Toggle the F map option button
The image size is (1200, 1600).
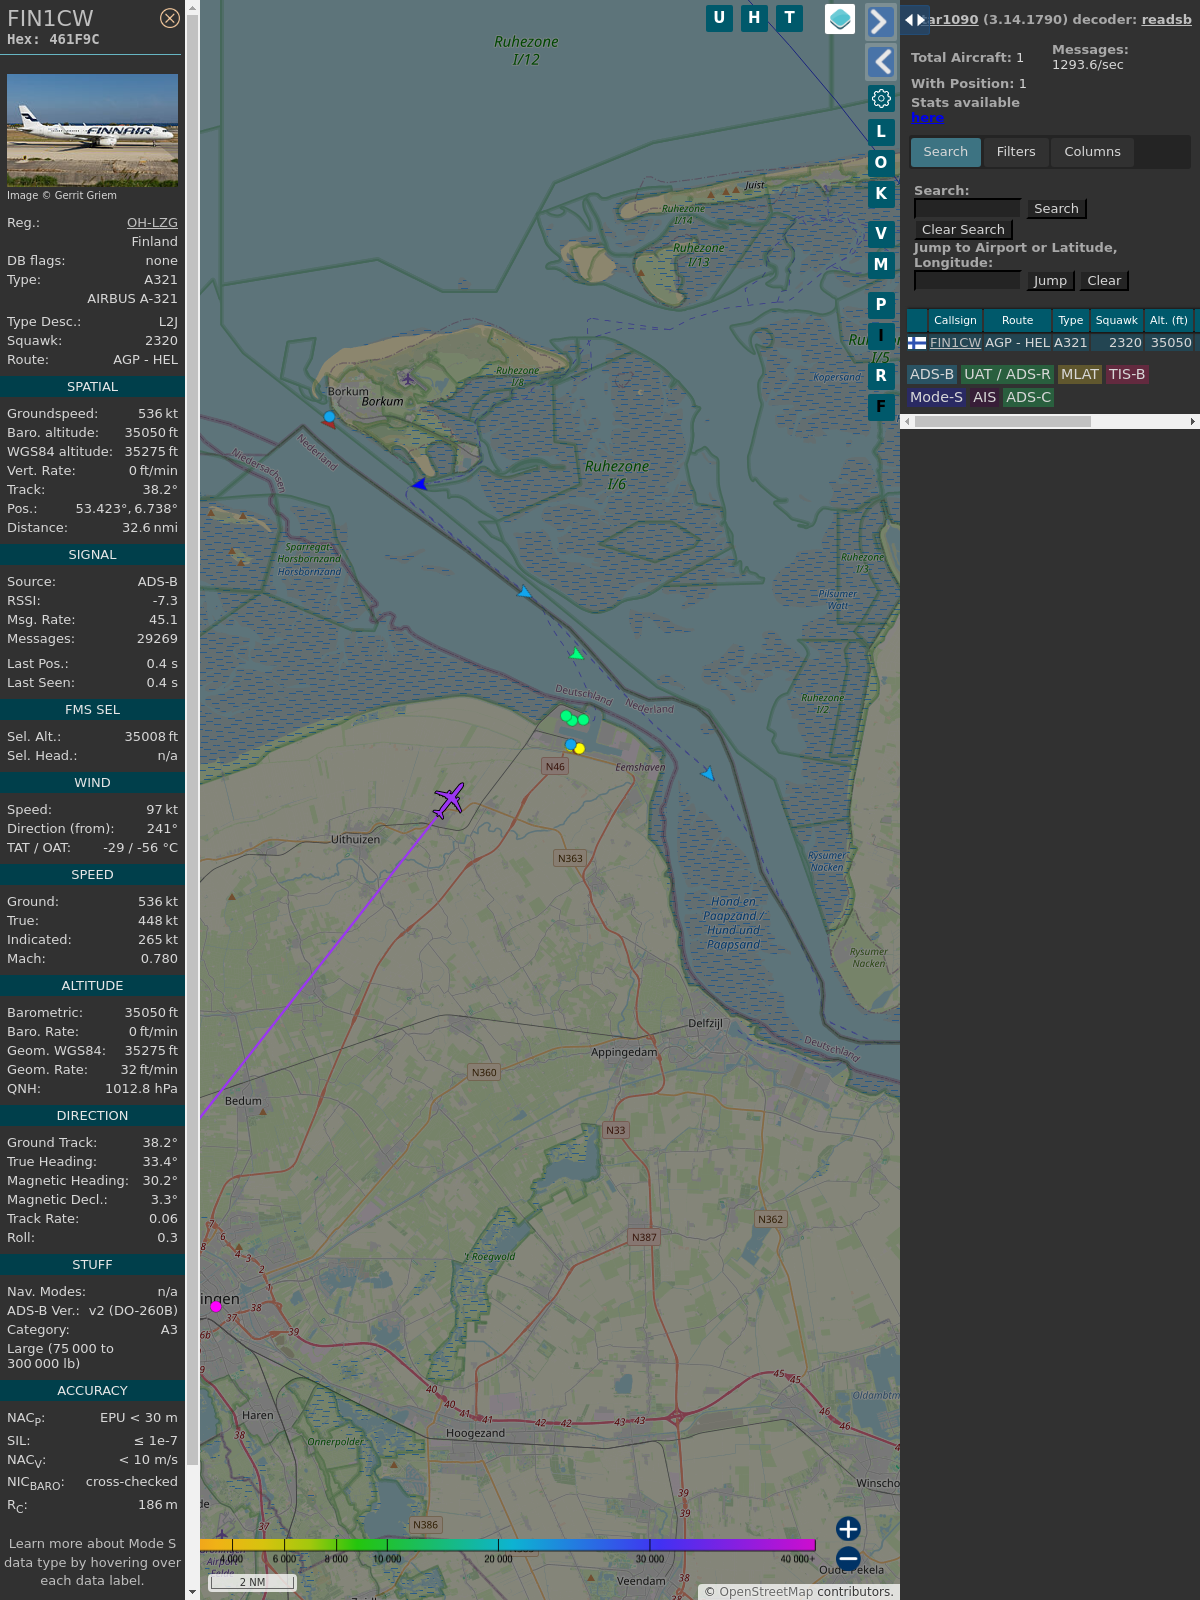click(881, 407)
